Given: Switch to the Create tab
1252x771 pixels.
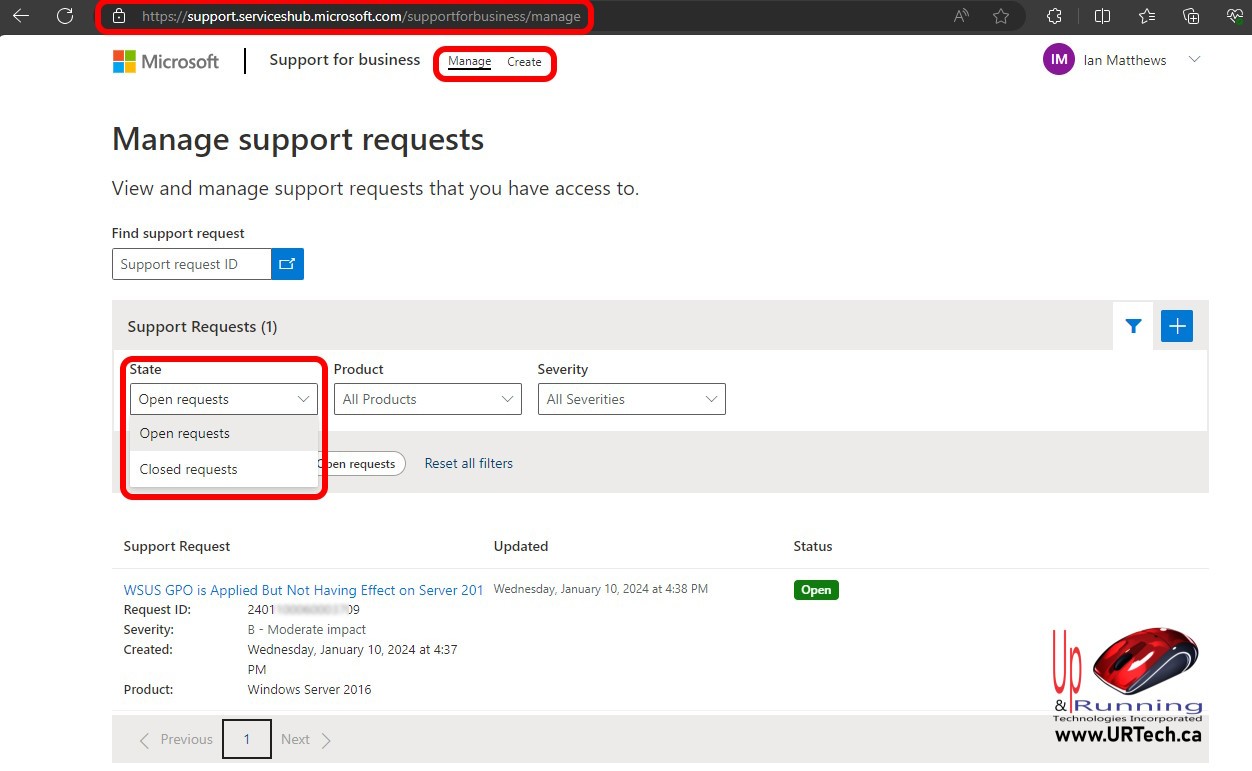Looking at the screenshot, I should 524,62.
